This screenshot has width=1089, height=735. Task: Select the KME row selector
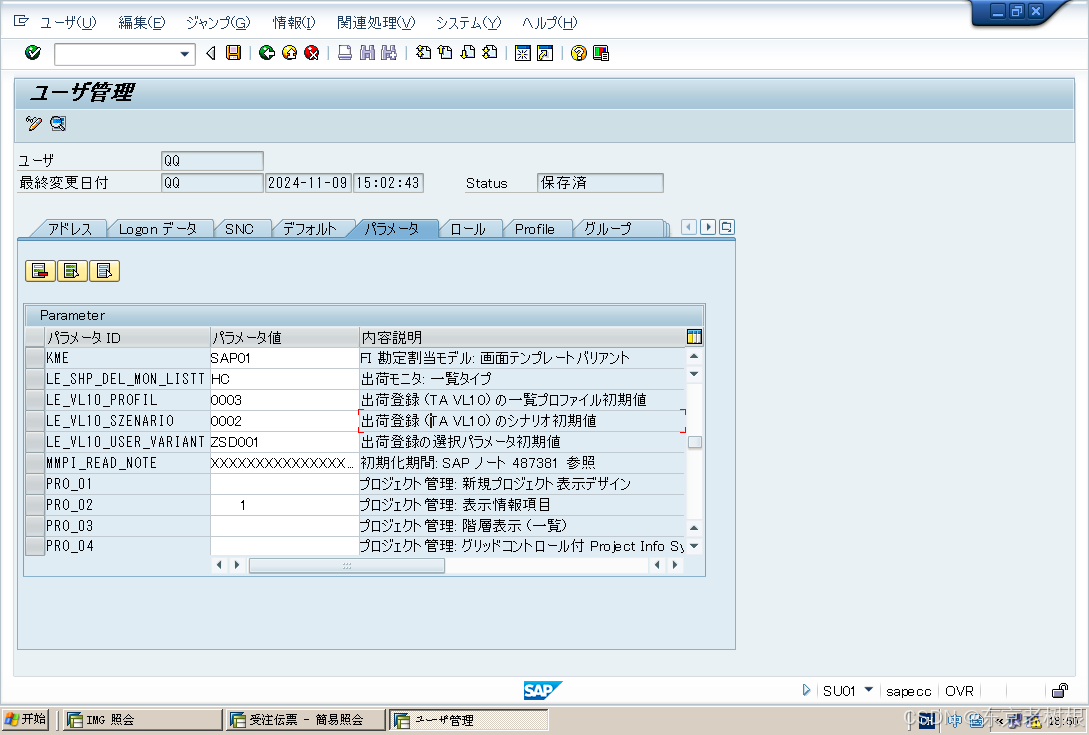pyautogui.click(x=35, y=358)
